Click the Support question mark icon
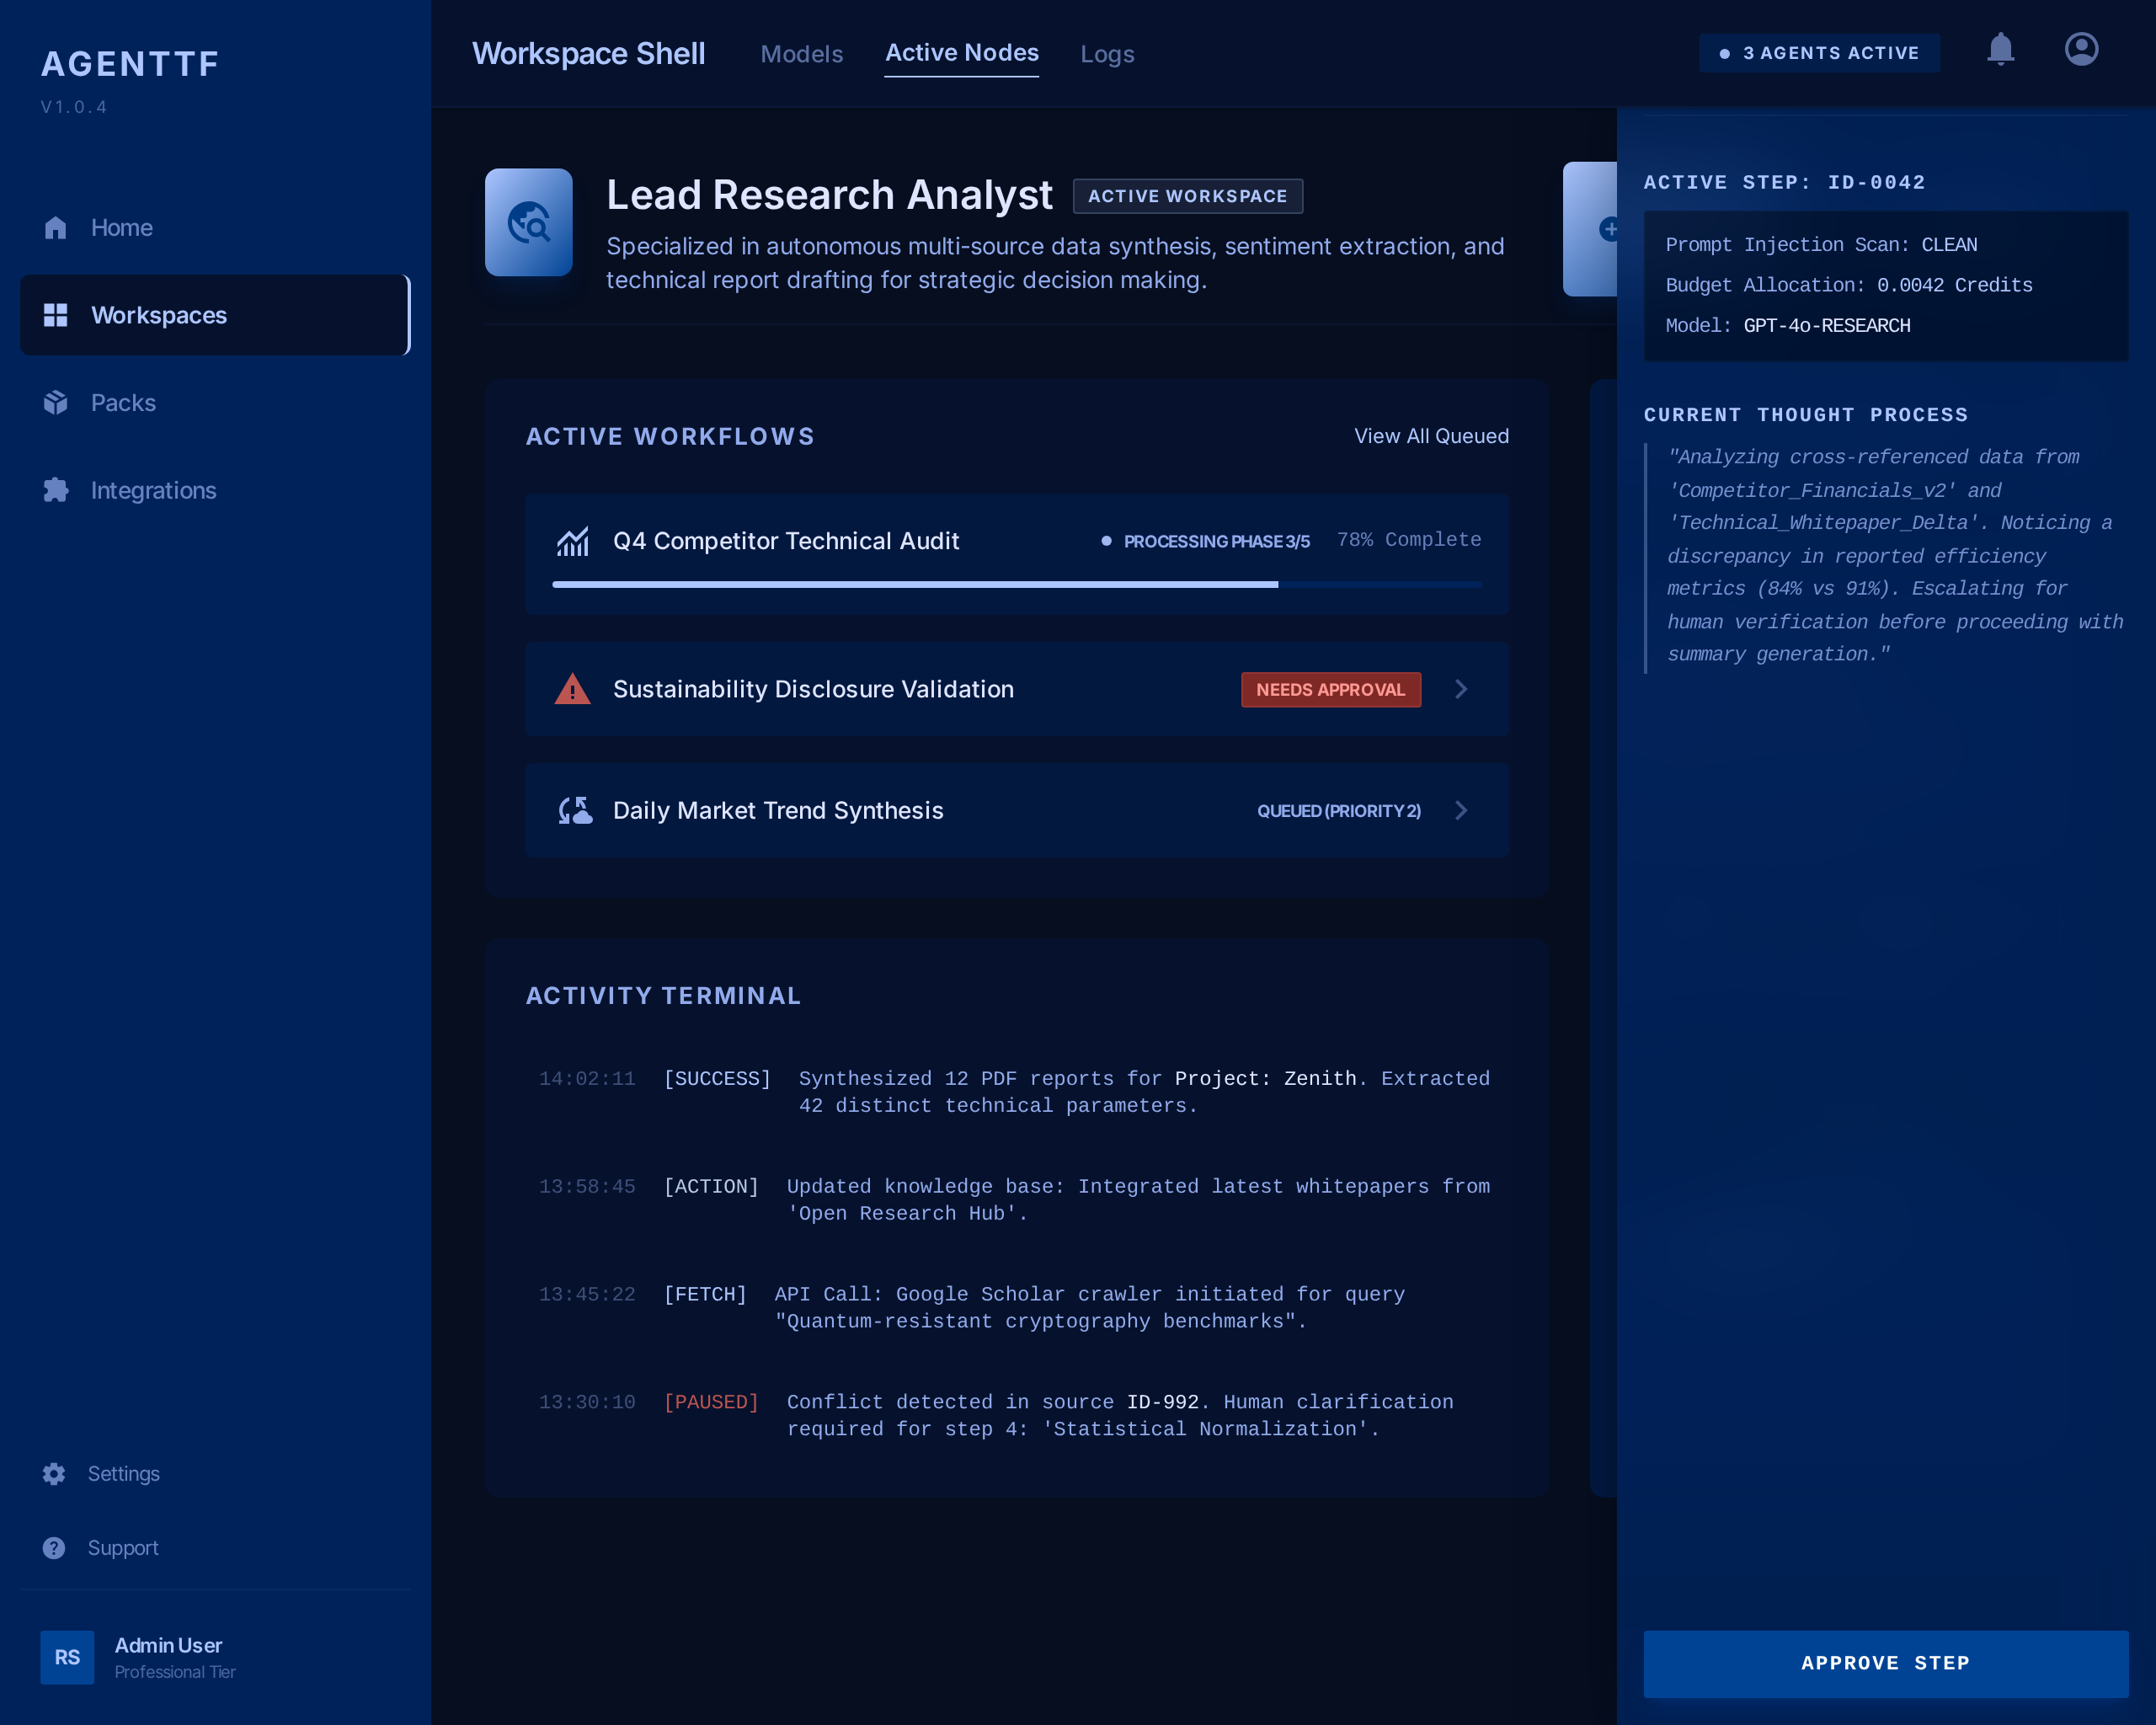This screenshot has width=2156, height=1725. pyautogui.click(x=54, y=1547)
